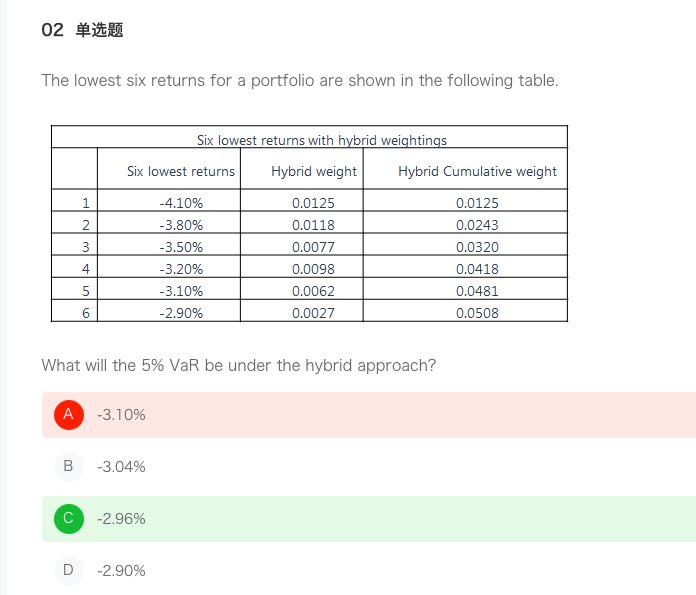696x595 pixels.
Task: Click the 0.0418 cumulative weight cell
Action: [477, 269]
